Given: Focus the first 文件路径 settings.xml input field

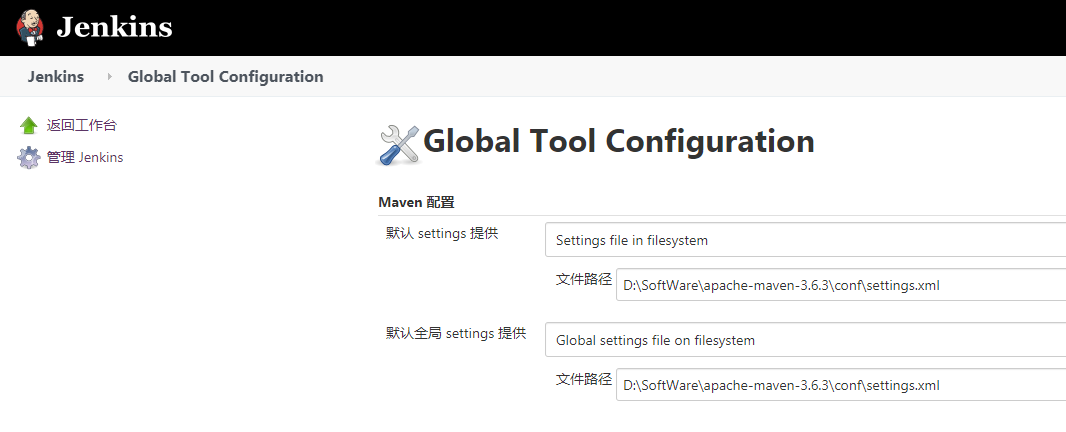Looking at the screenshot, I should point(840,285).
